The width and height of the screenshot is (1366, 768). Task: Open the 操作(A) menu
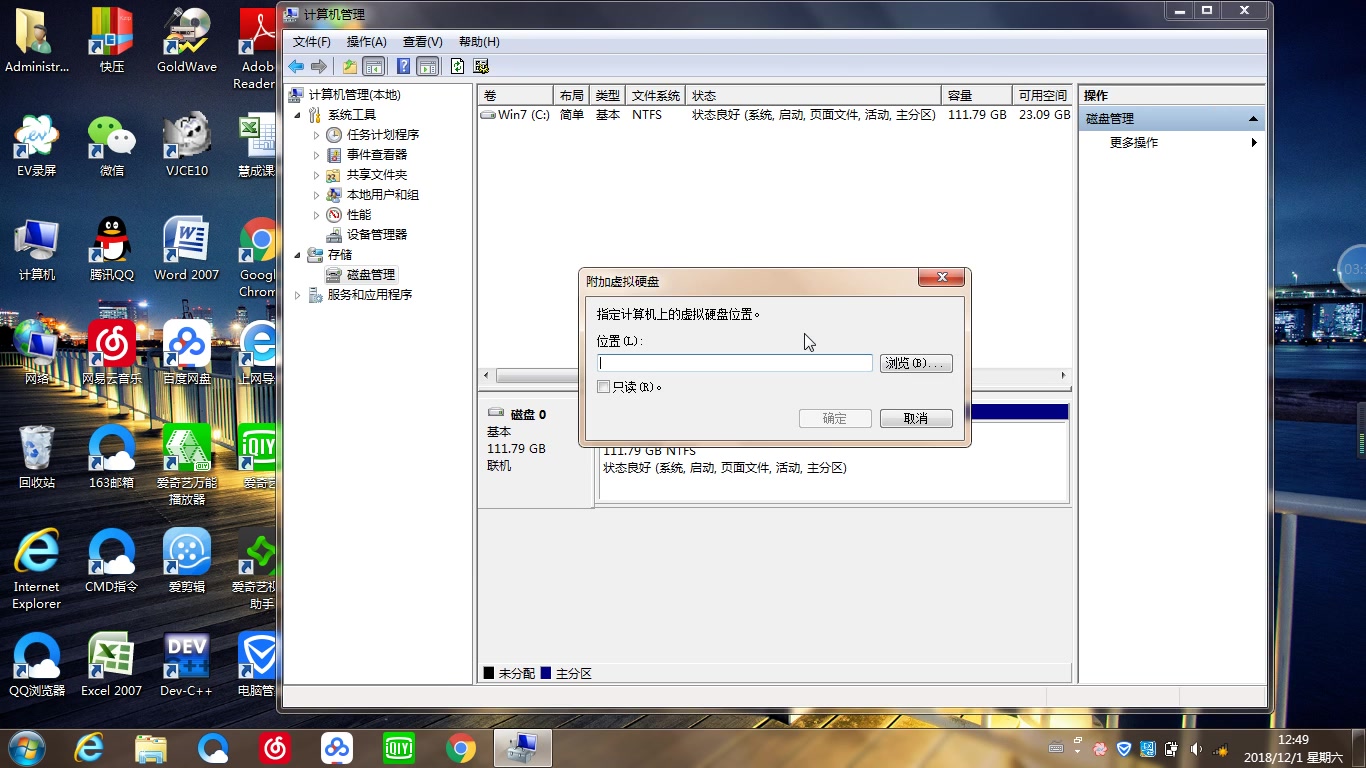click(x=366, y=41)
